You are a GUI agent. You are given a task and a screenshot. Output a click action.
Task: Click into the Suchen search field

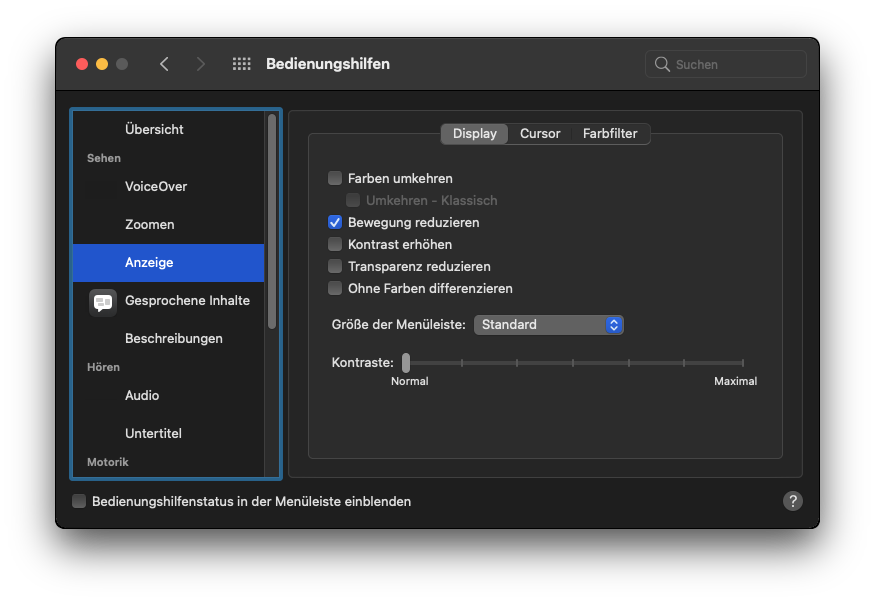pyautogui.click(x=736, y=64)
